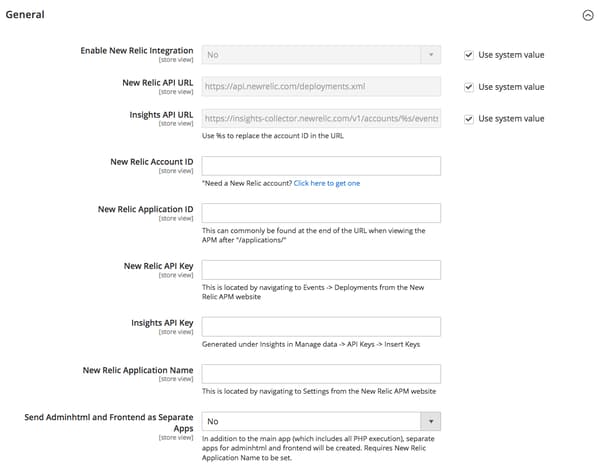Focus the New Relic Account ID field

pos(321,165)
